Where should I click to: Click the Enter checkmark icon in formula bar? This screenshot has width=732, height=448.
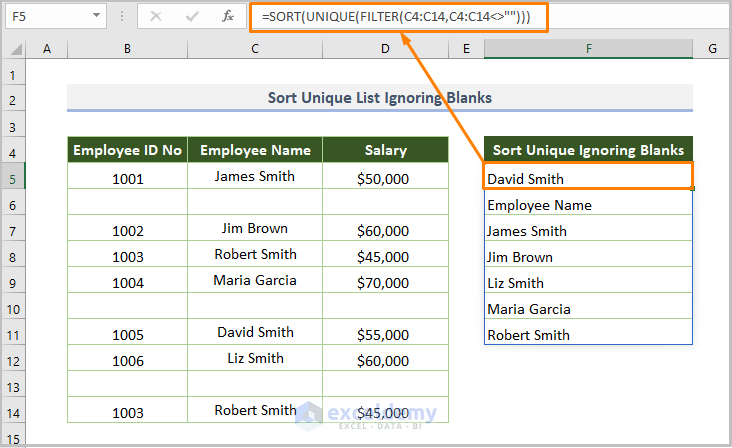click(192, 17)
